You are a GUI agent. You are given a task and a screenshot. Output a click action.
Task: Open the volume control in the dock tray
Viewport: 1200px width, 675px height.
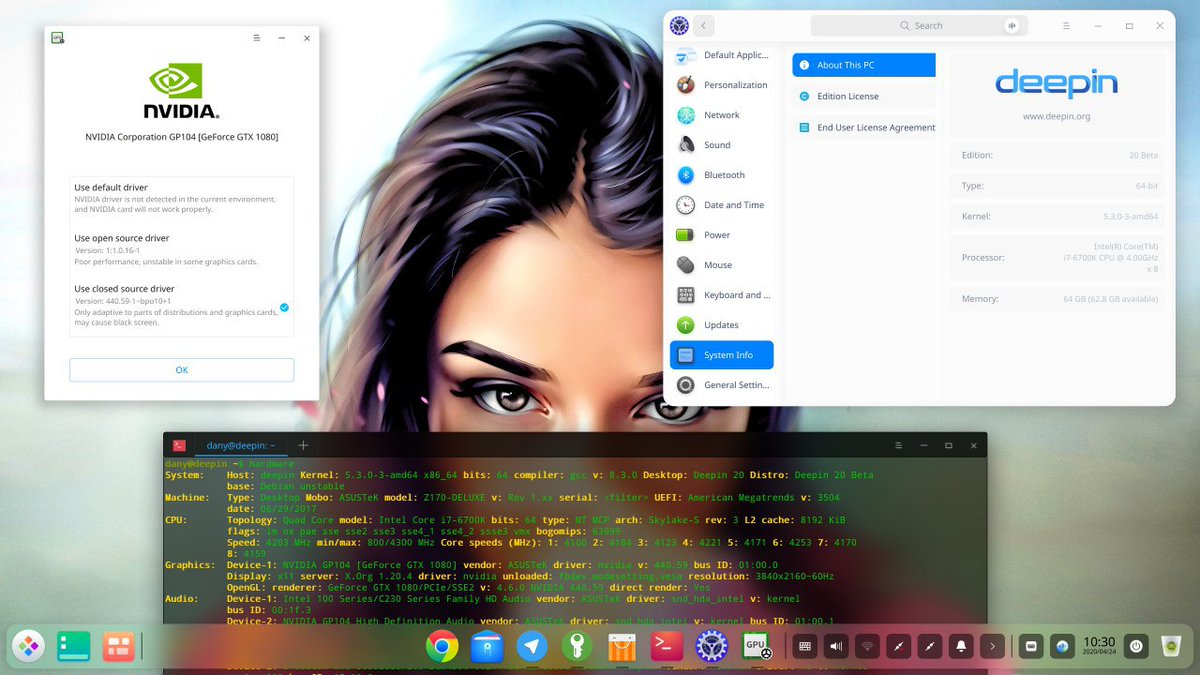point(834,647)
